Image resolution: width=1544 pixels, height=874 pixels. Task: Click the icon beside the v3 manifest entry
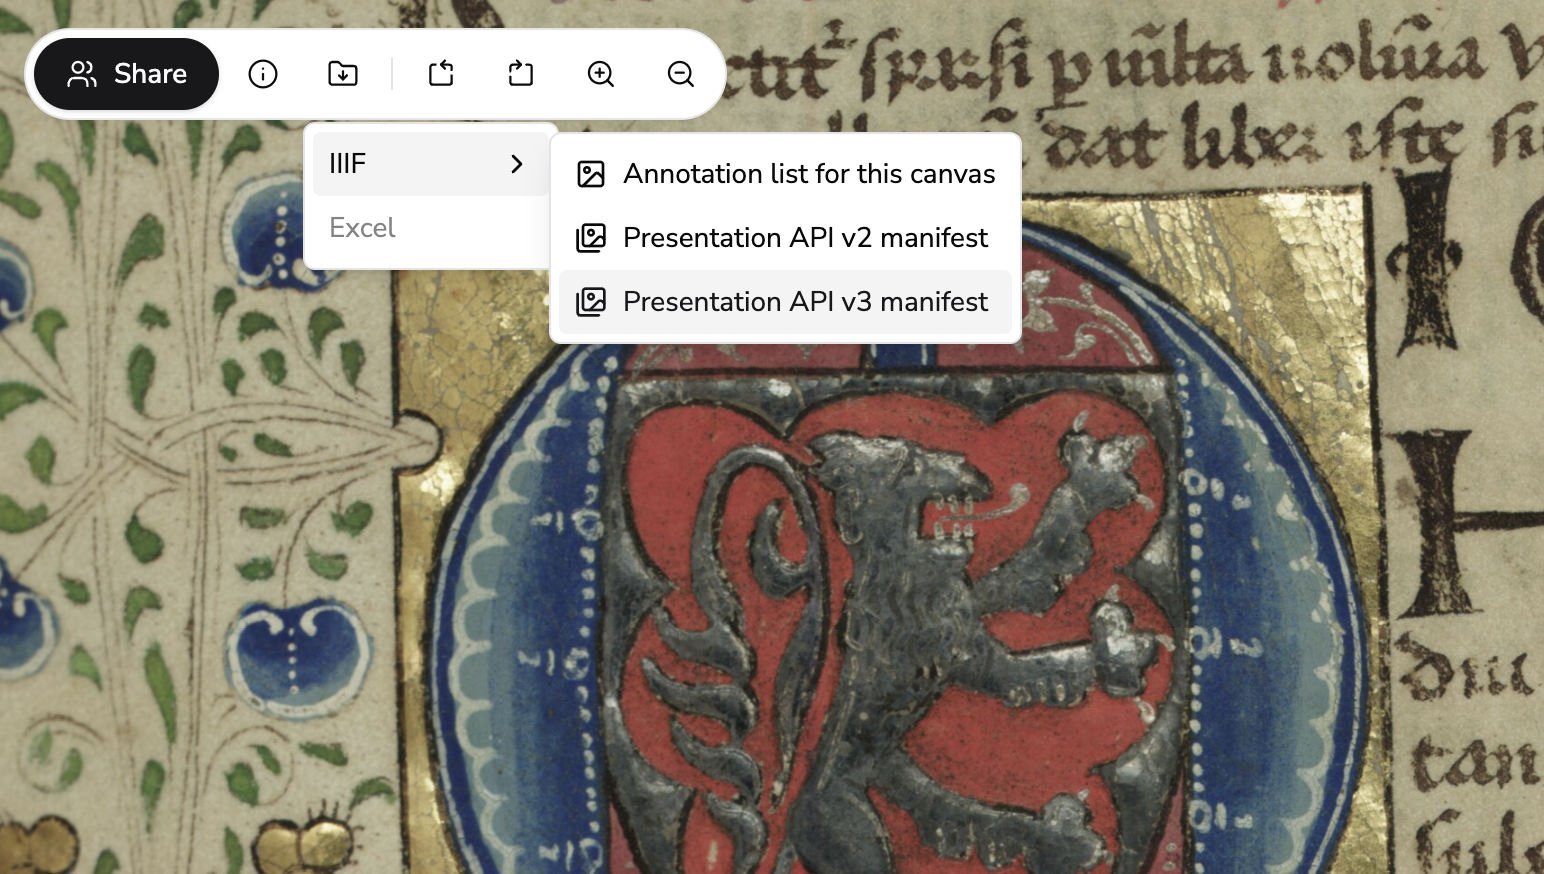[x=591, y=302]
